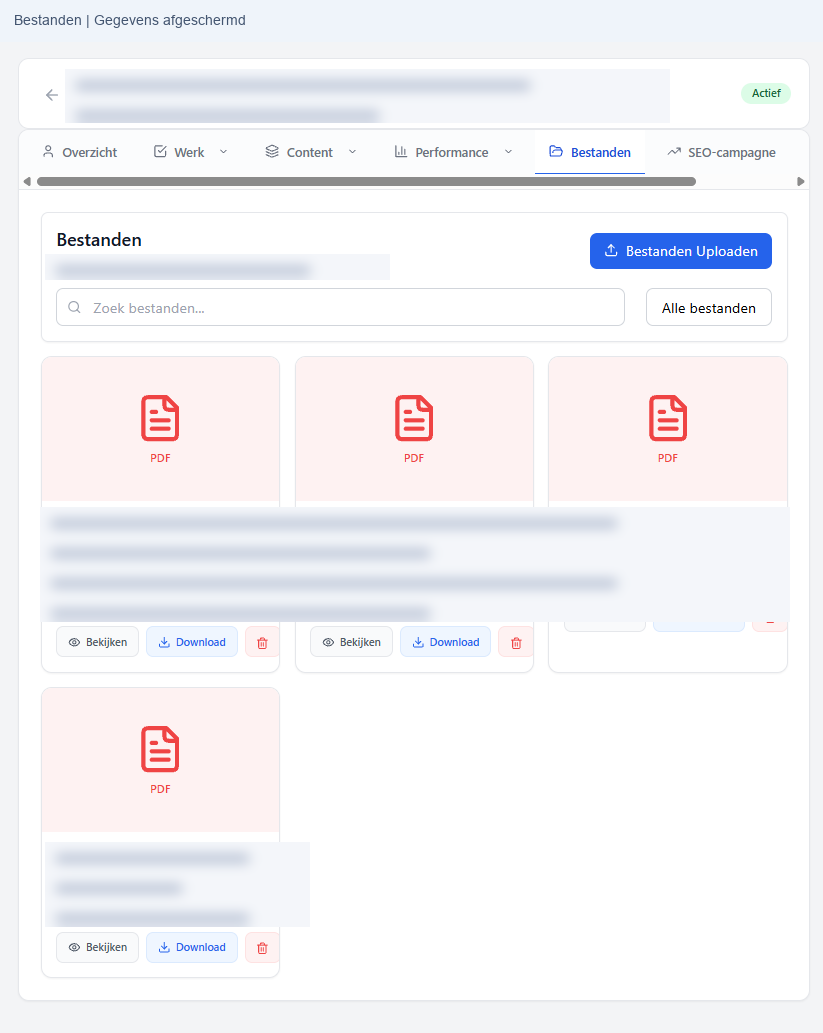Delete the middle top-row file via trash icon
This screenshot has width=823, height=1033.
pos(516,642)
